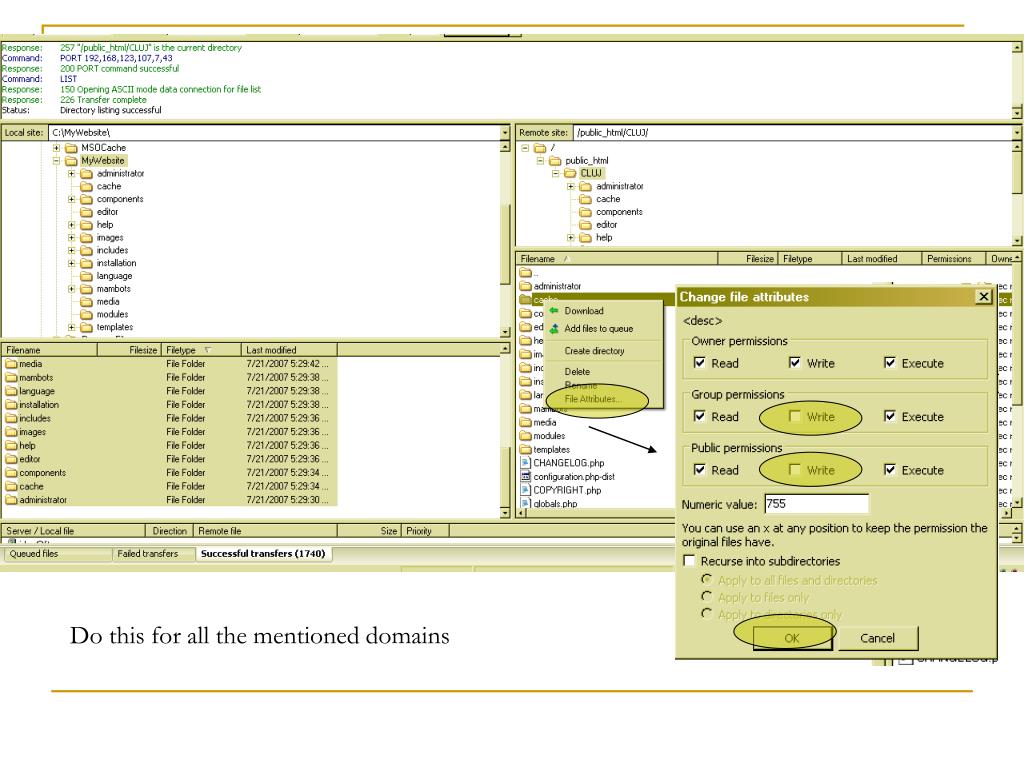
Task: Click the remote tree help folder icon
Action: tap(586, 238)
